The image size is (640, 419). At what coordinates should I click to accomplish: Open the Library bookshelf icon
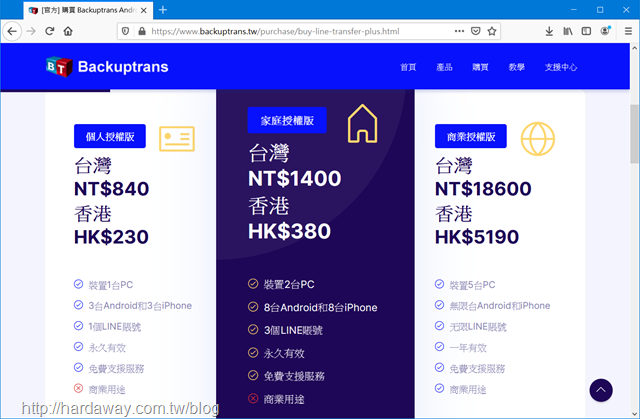568,31
